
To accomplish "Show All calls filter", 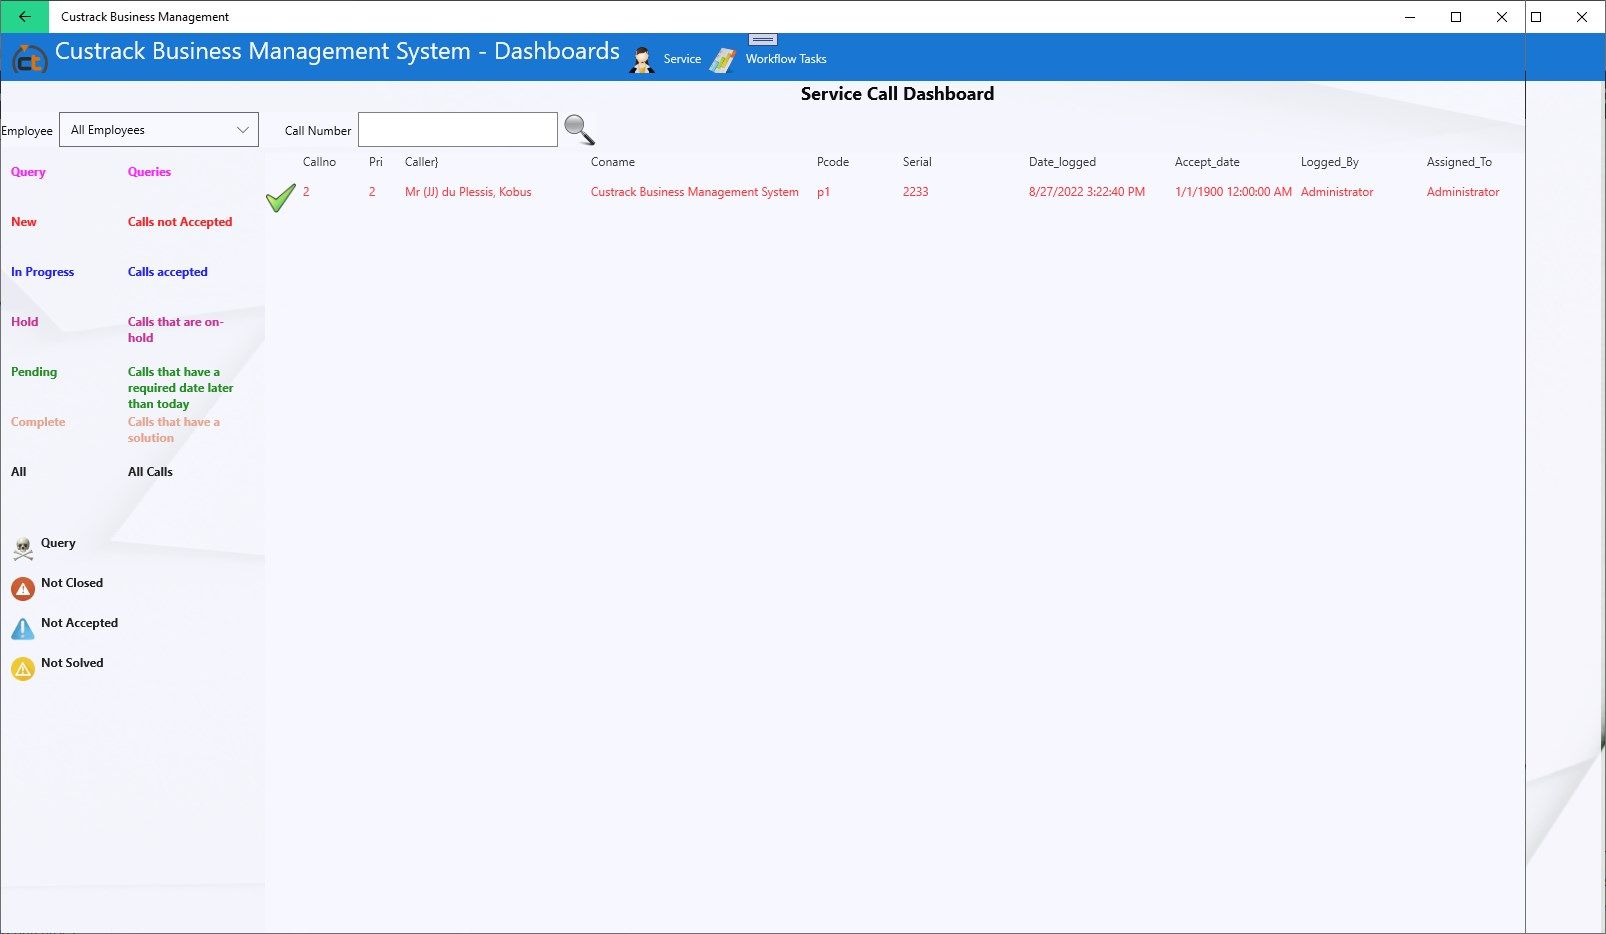I will click(x=19, y=472).
